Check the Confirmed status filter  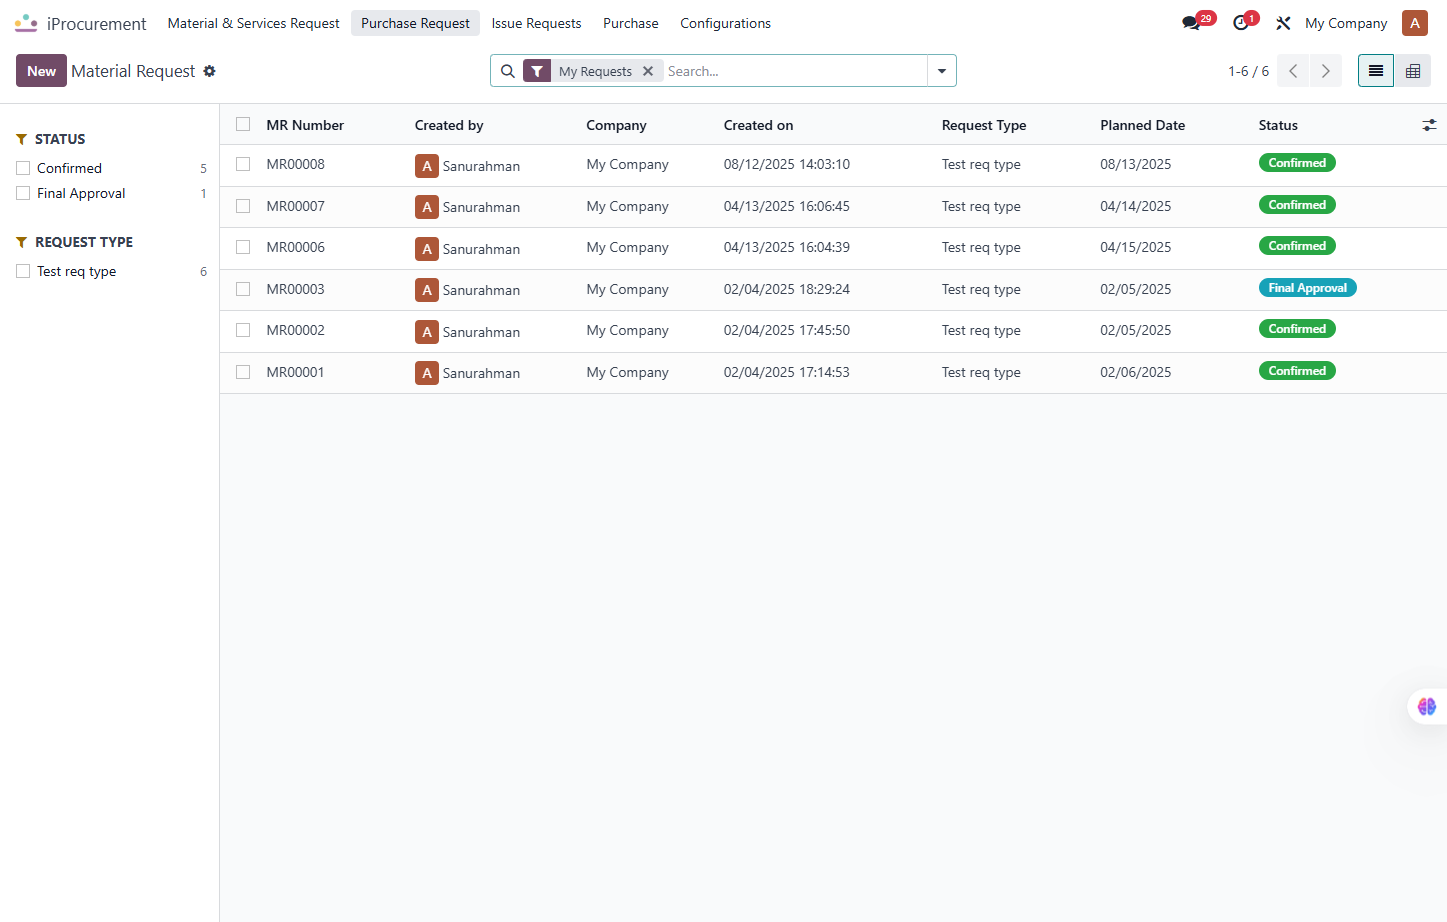click(23, 168)
